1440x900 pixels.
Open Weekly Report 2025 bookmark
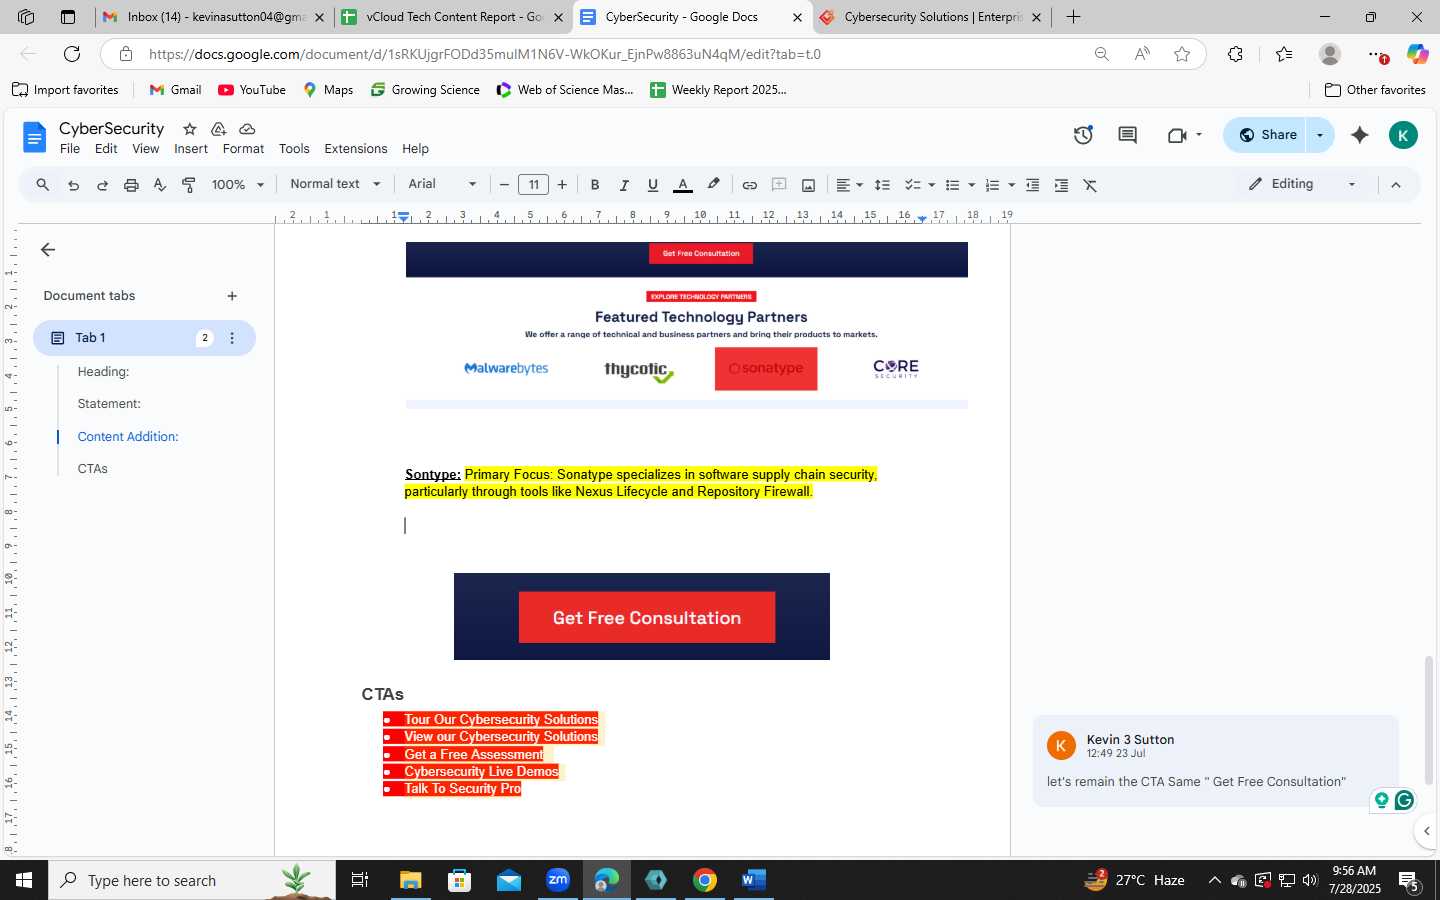tap(718, 90)
